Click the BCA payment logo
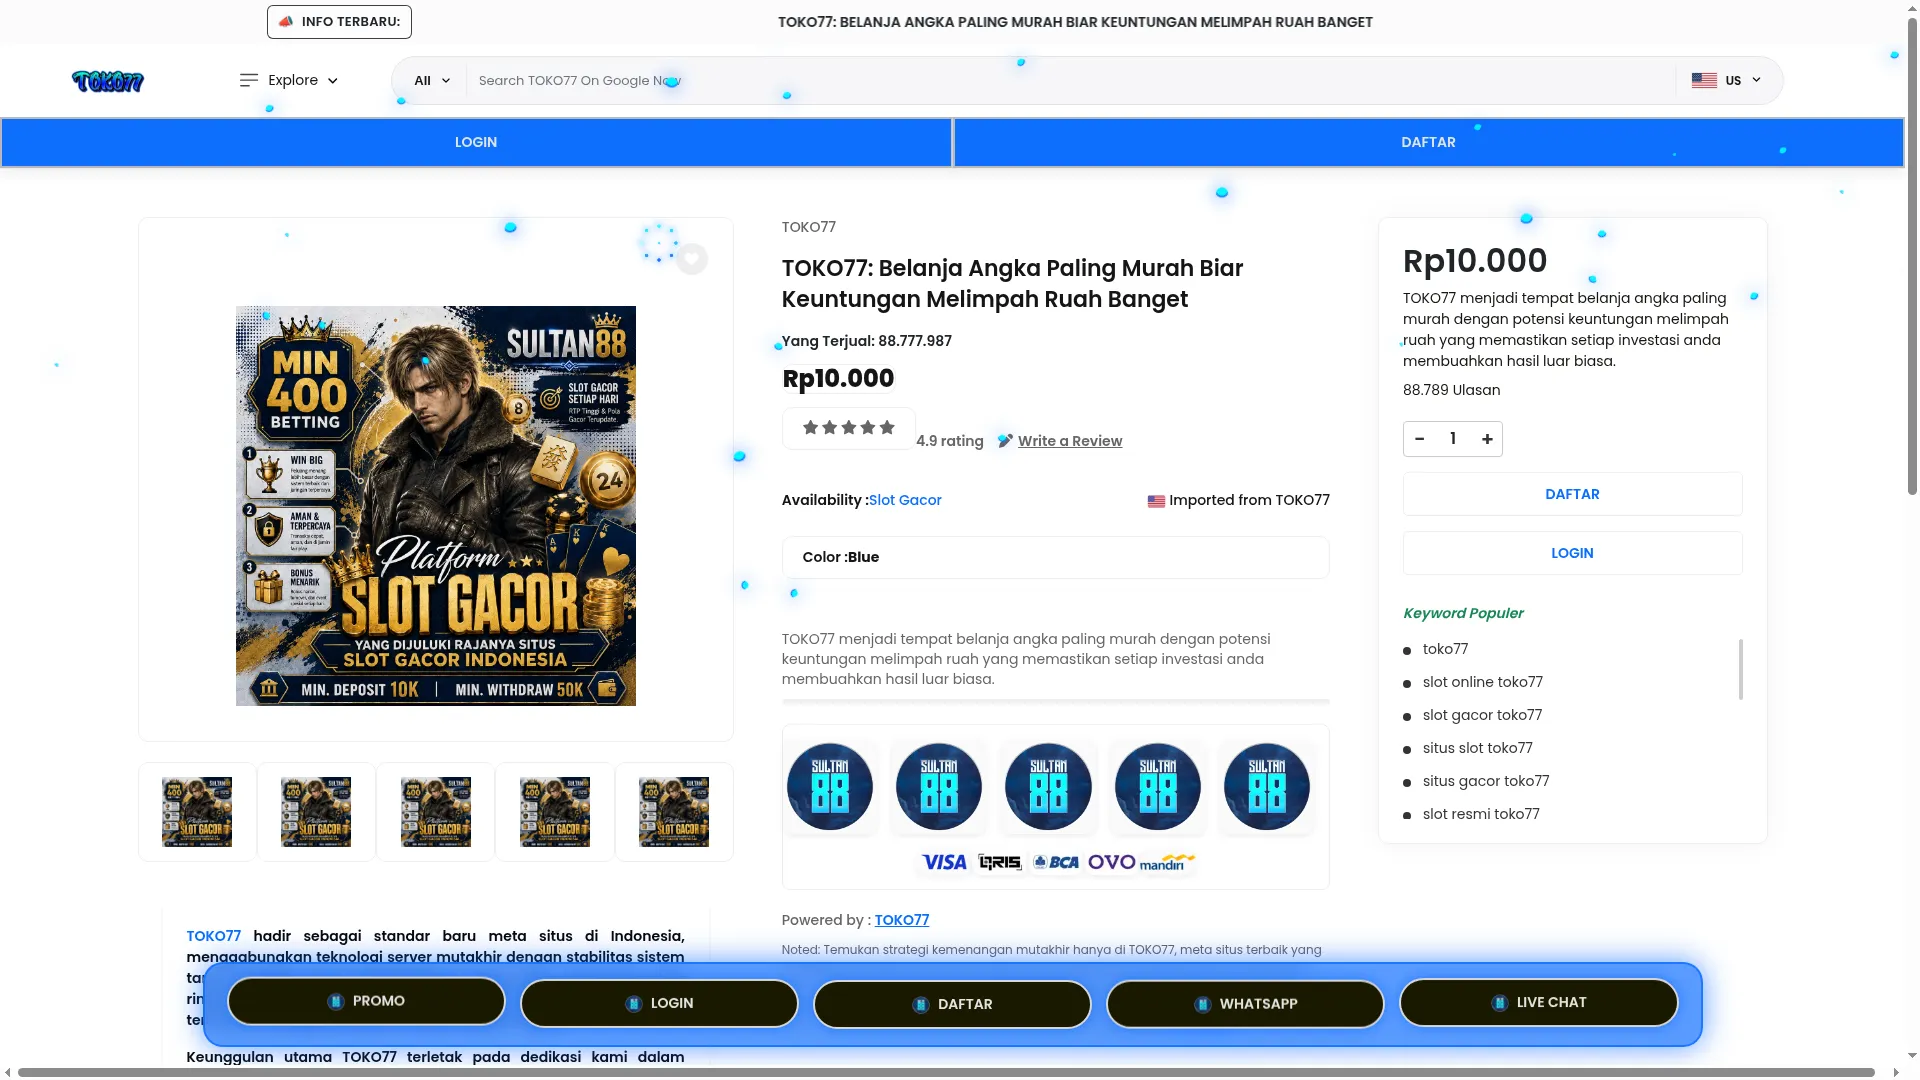1920x1080 pixels. click(x=1056, y=862)
